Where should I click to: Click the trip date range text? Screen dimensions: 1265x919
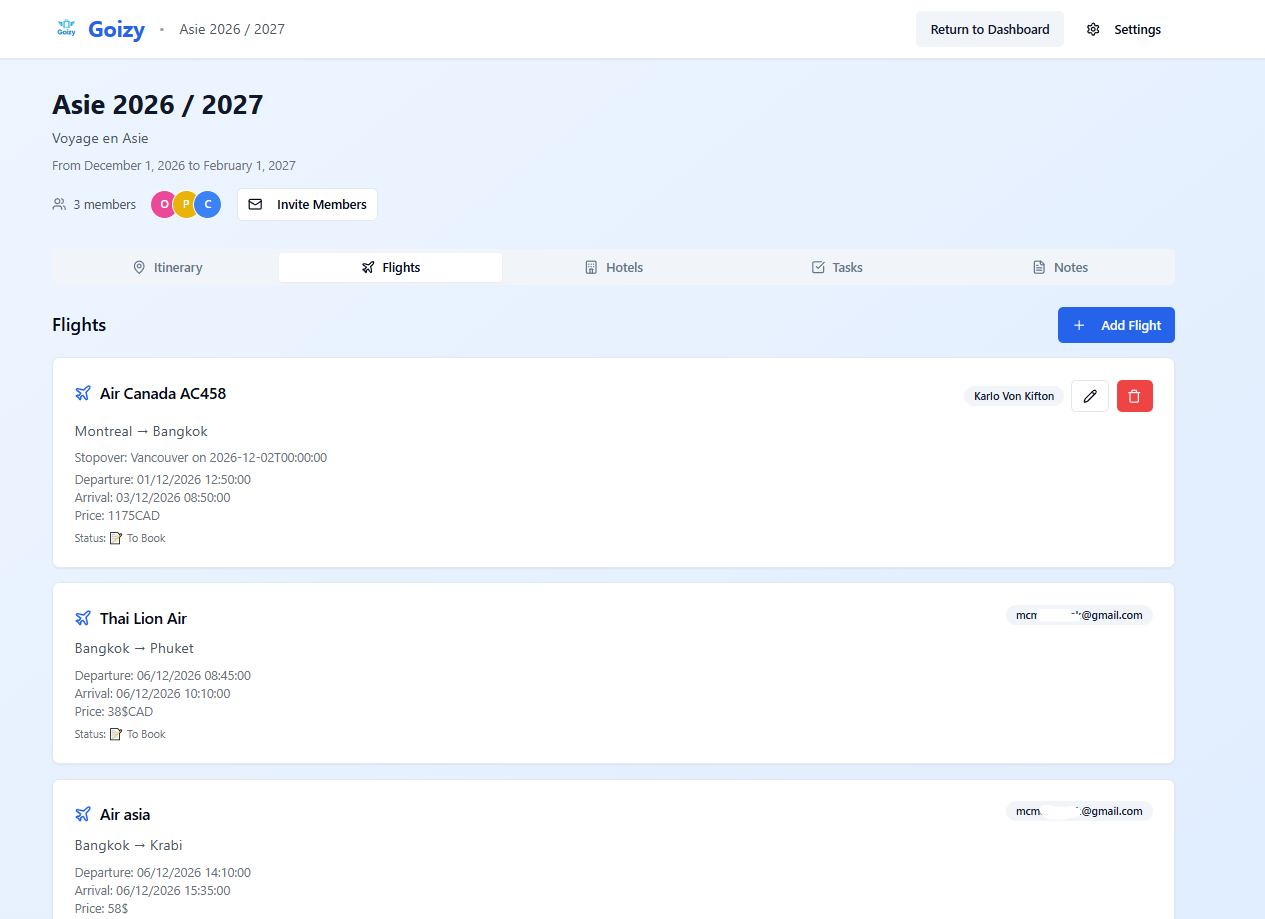click(x=174, y=166)
